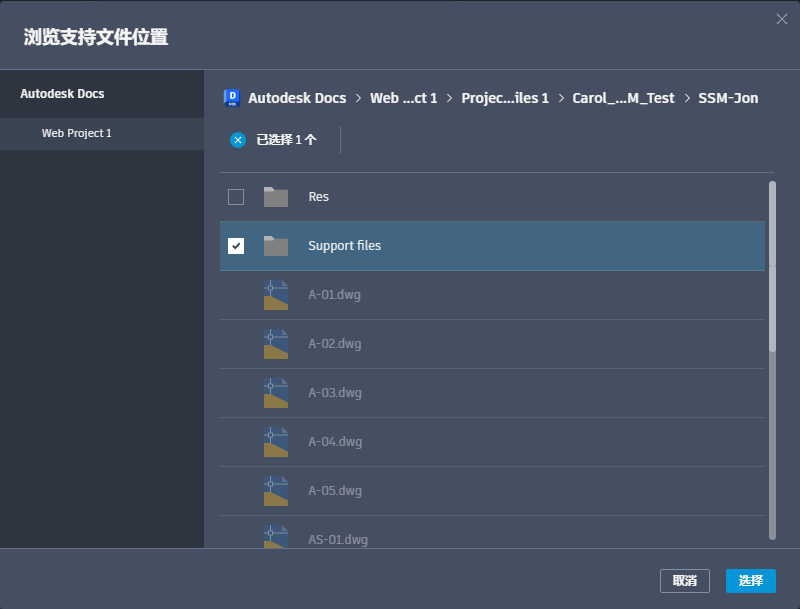The width and height of the screenshot is (800, 609).
Task: Click the 已选择 1 个 selection count text
Action: [286, 140]
